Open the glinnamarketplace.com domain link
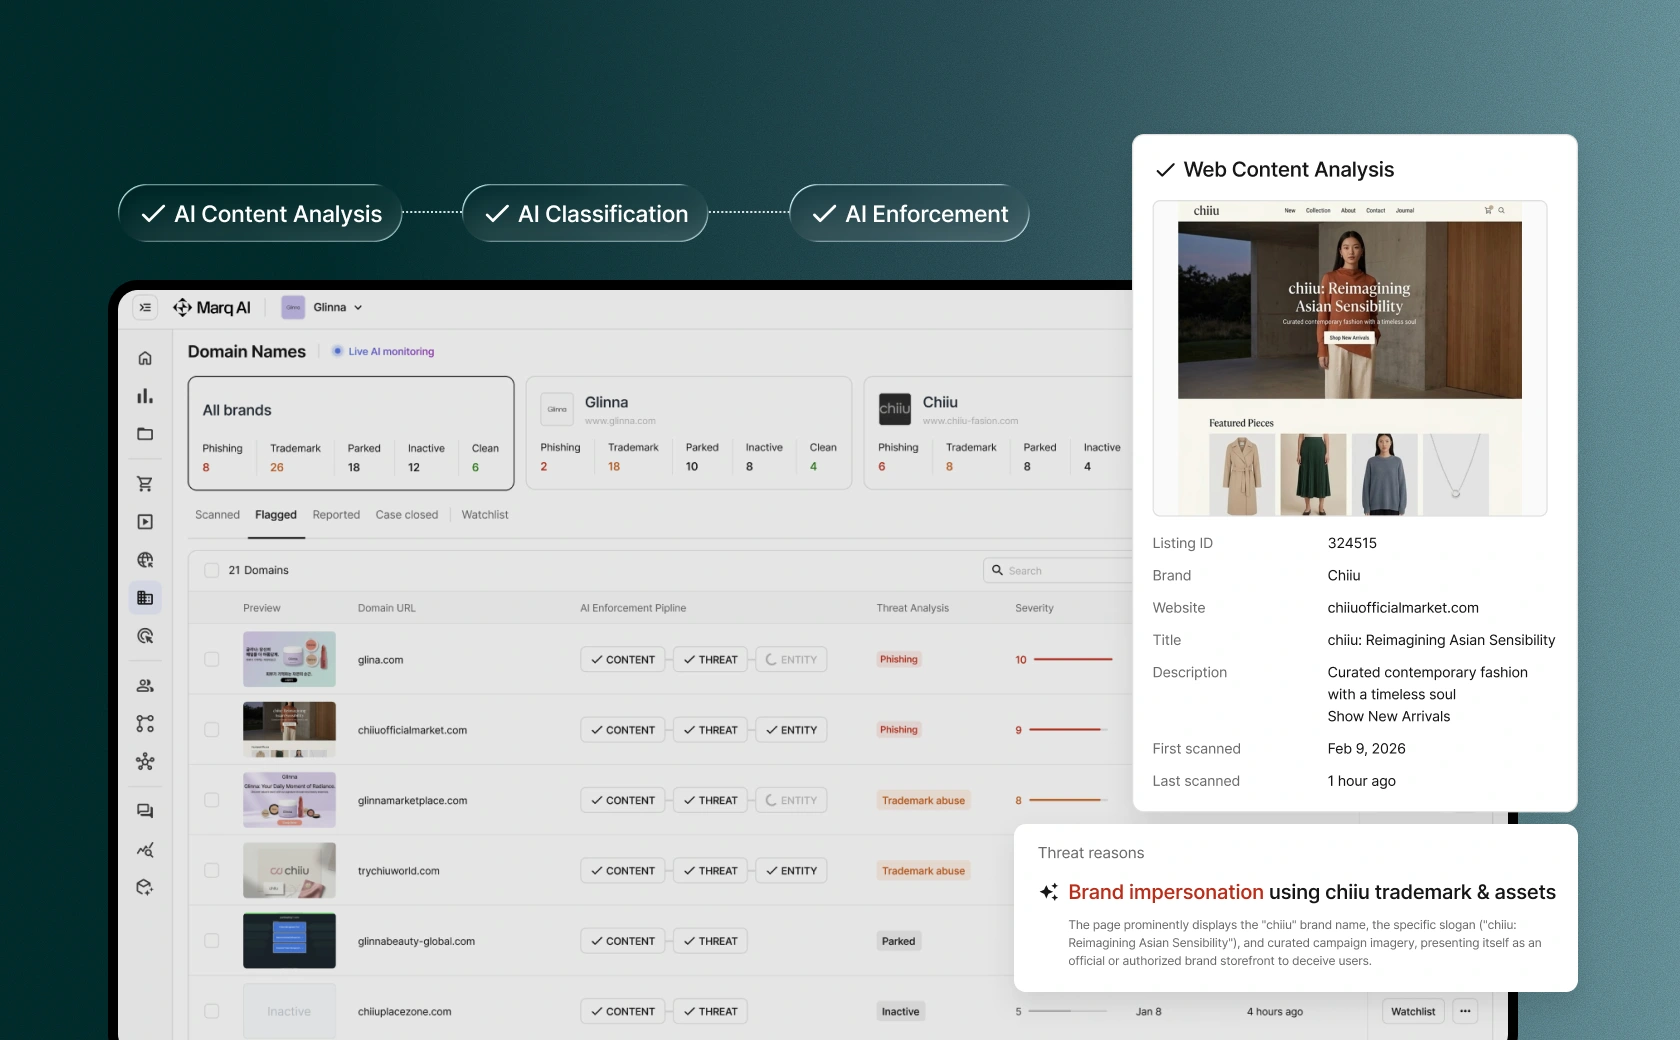 (x=413, y=801)
